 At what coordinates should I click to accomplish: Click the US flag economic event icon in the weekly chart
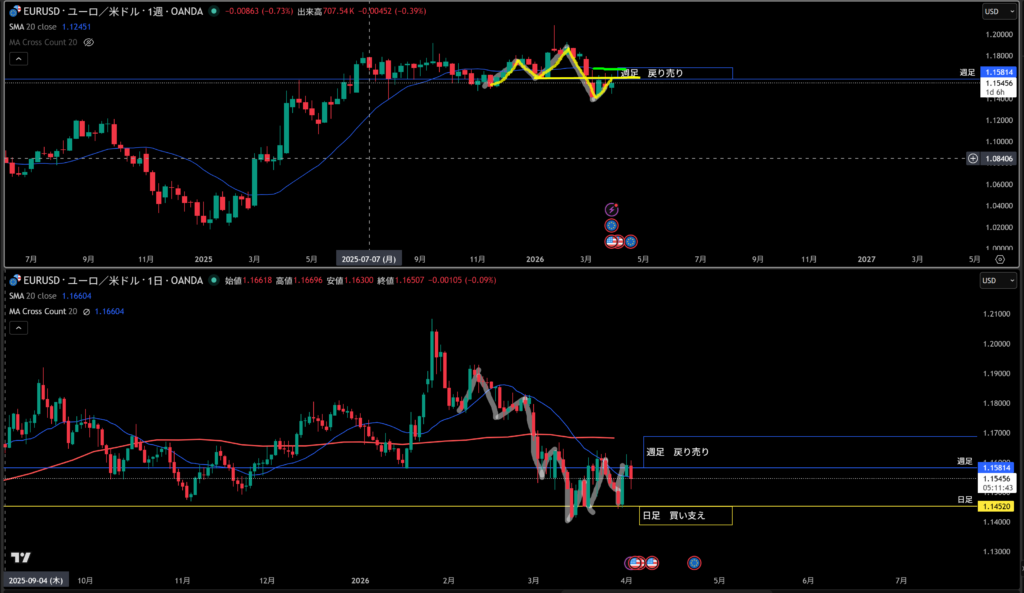coord(612,241)
